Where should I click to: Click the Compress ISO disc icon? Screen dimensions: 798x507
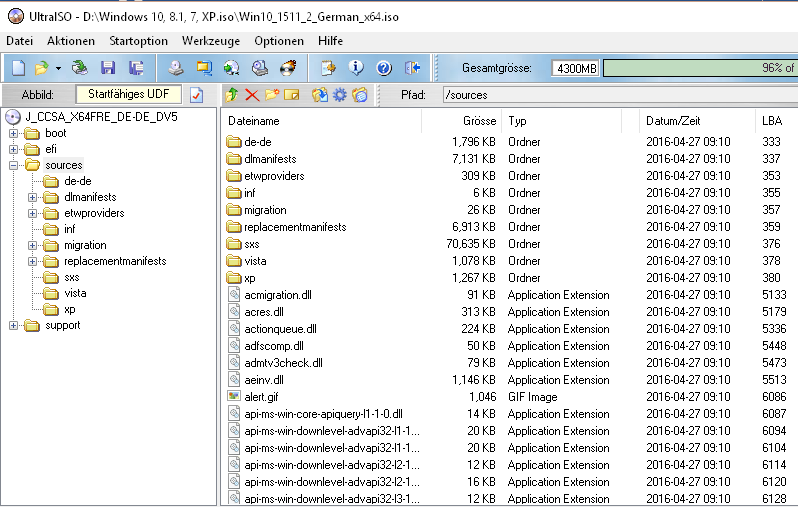click(232, 68)
